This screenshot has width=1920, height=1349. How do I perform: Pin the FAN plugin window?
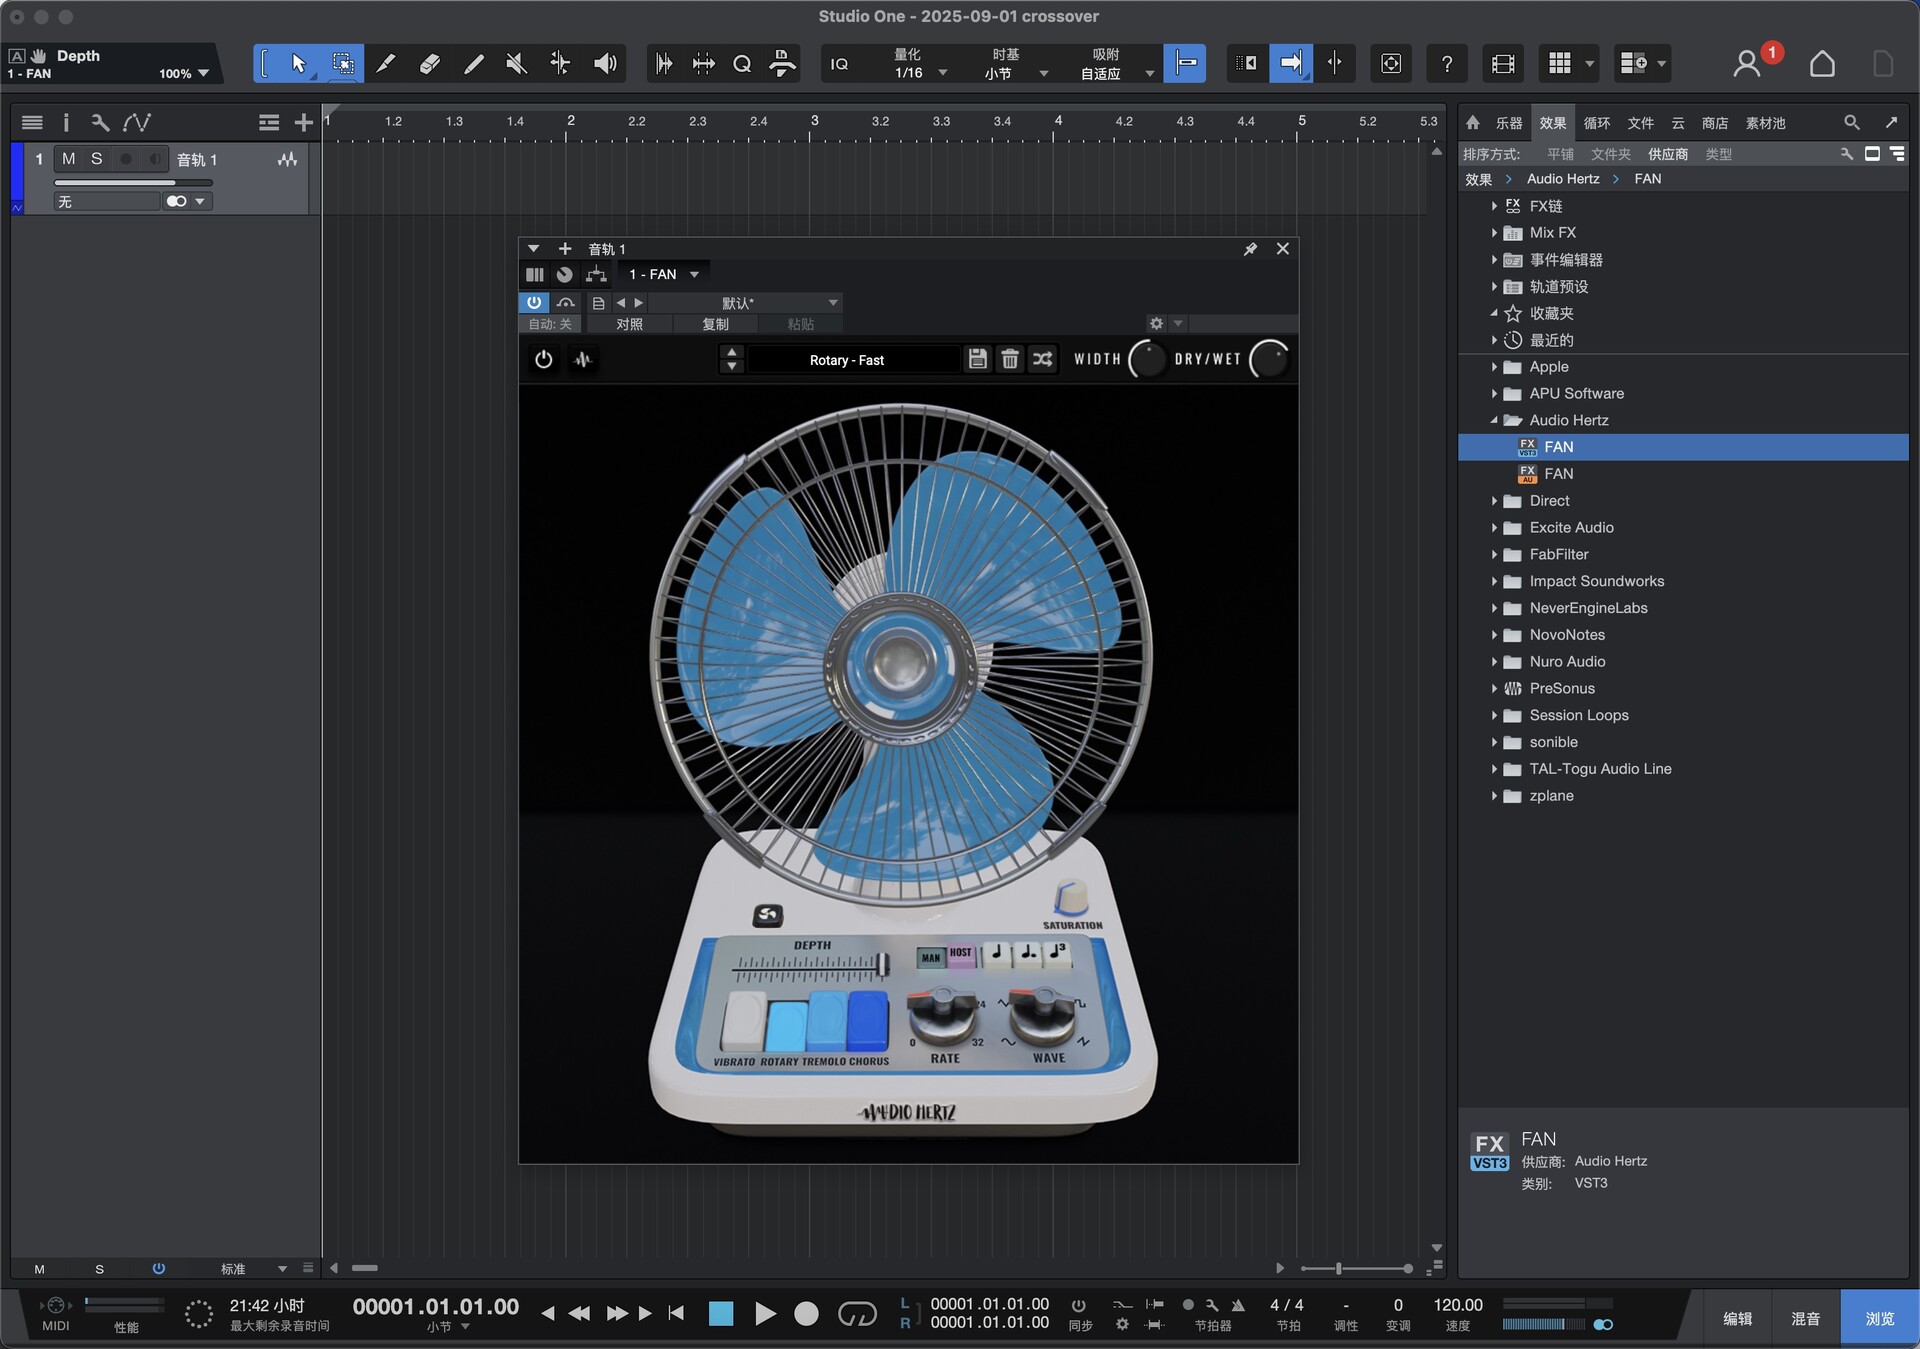coord(1250,249)
